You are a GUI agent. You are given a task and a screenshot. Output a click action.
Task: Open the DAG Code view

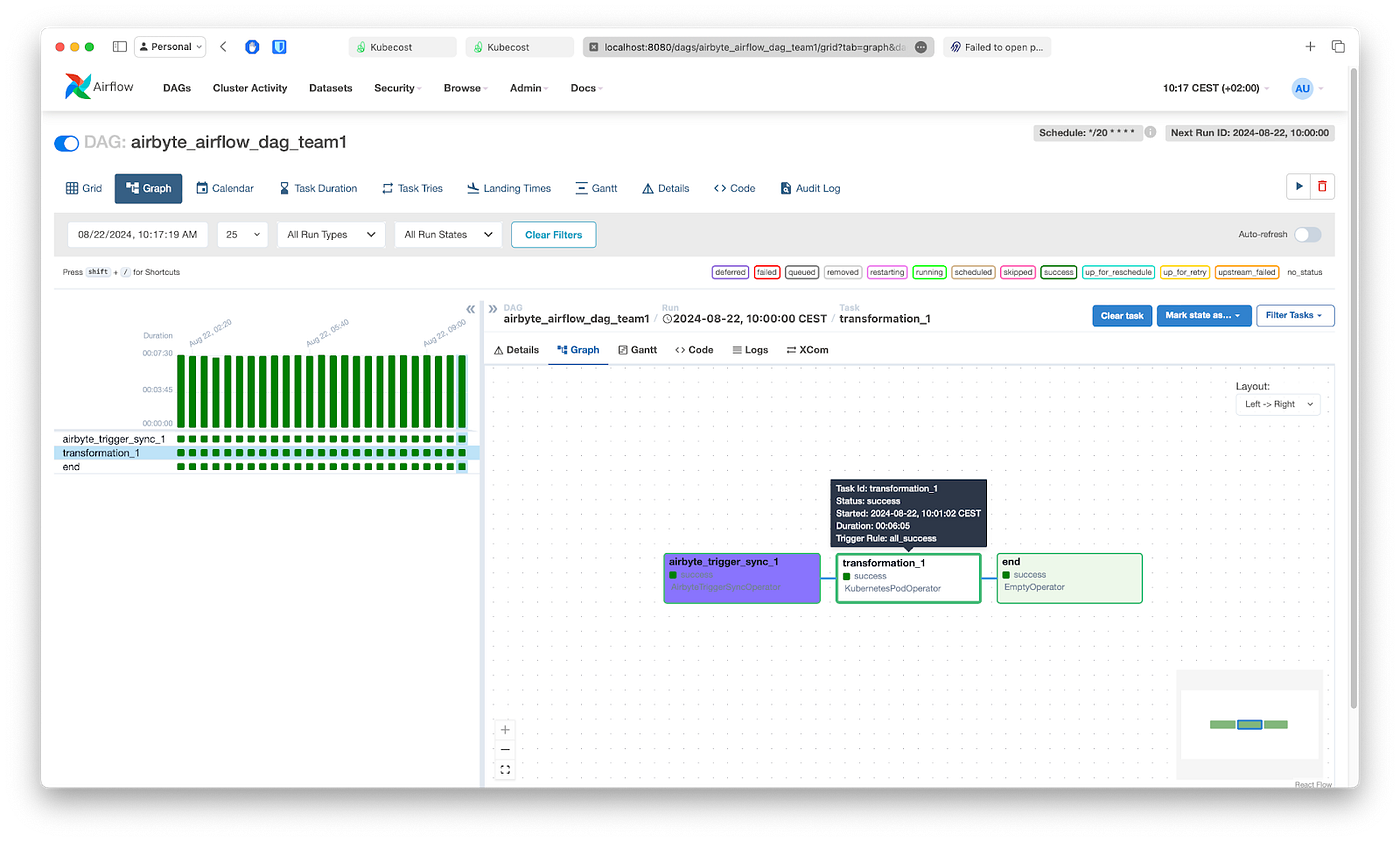(x=734, y=188)
